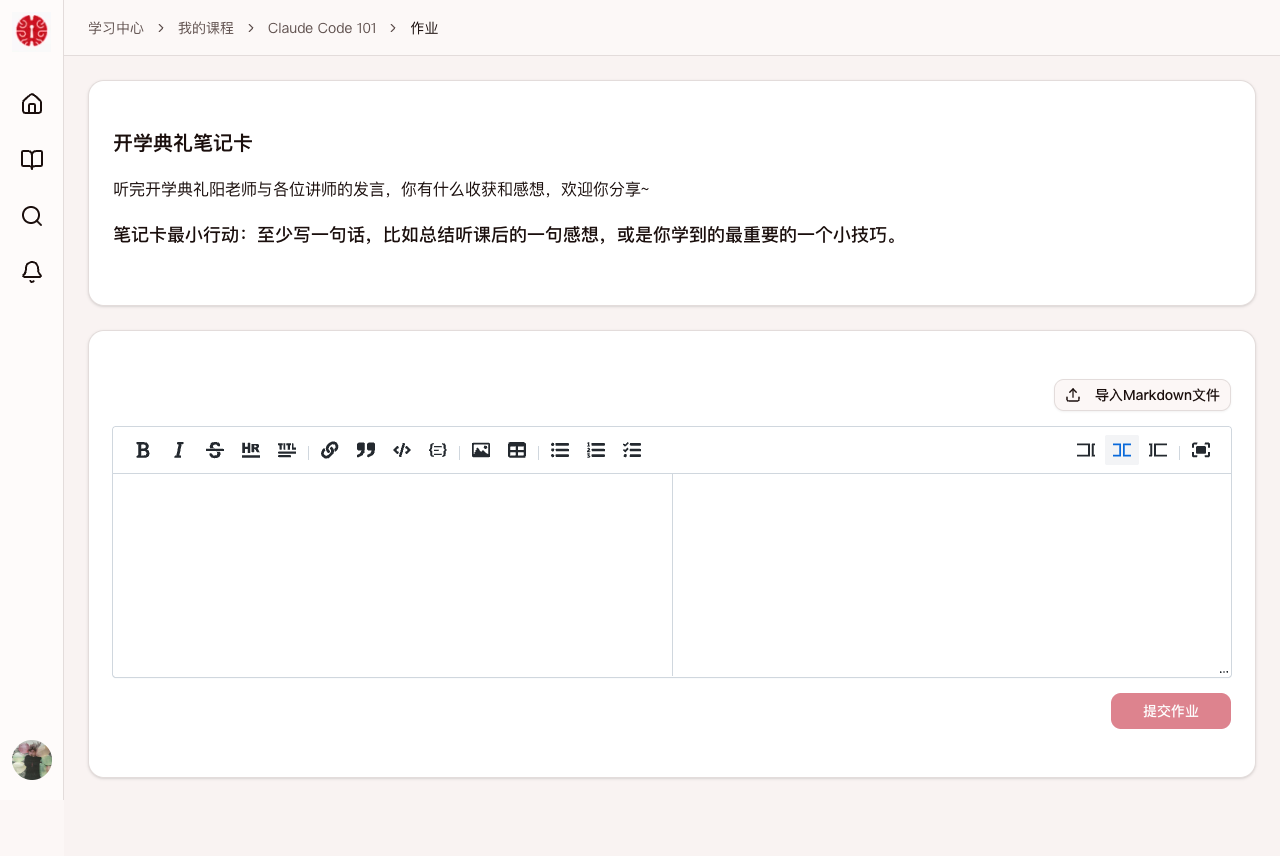Switch to preview-only view mode
The height and width of the screenshot is (856, 1280).
(1157, 450)
